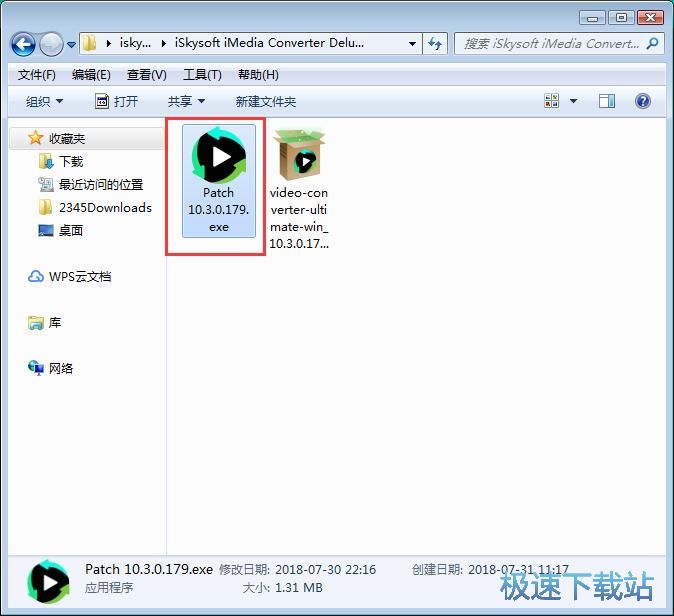Expand the 组织 dropdown
This screenshot has width=674, height=616.
click(x=44, y=101)
